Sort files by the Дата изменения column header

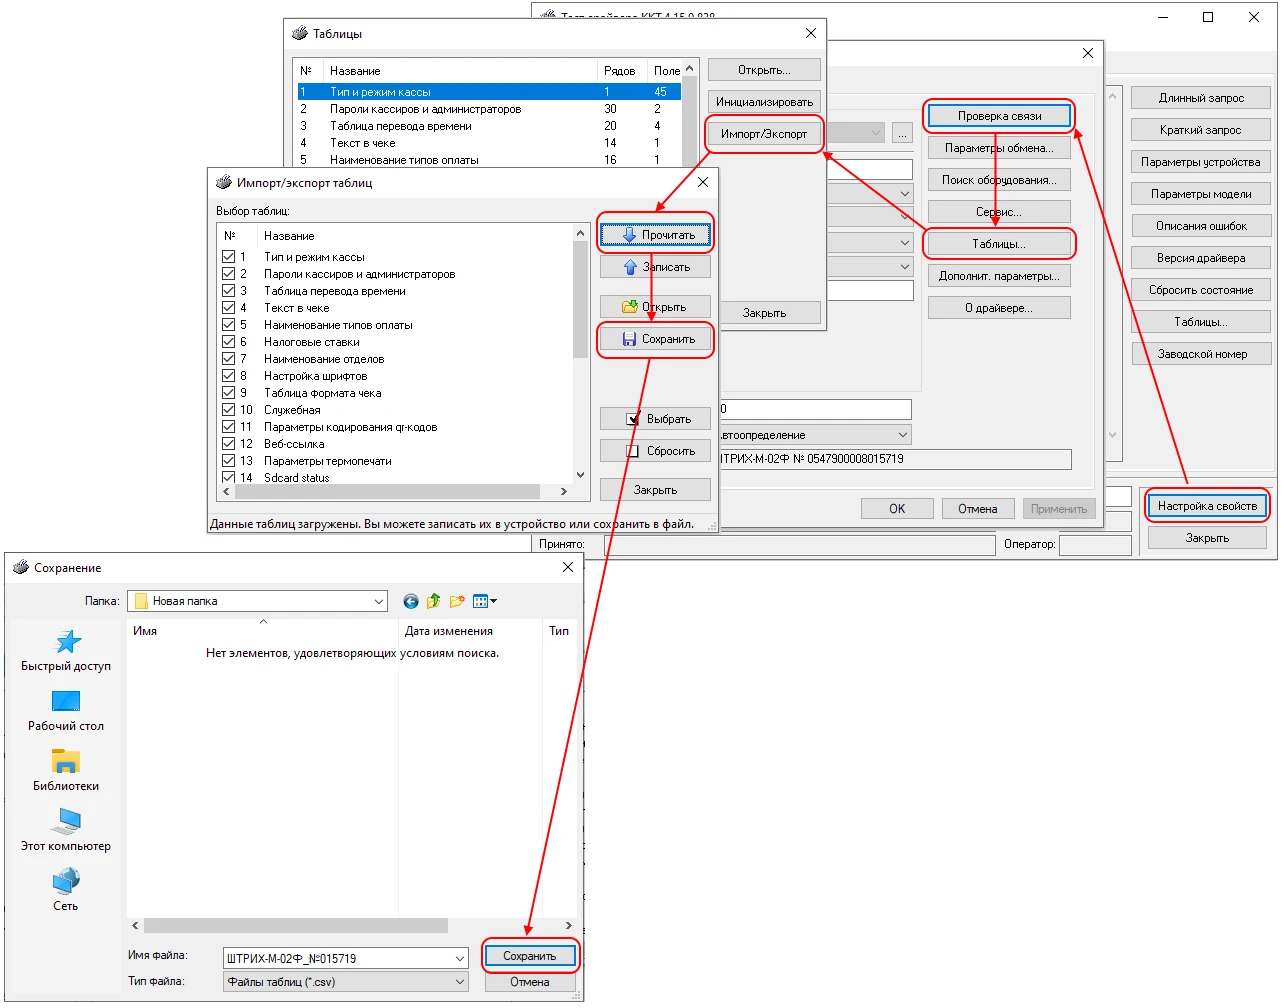(448, 631)
